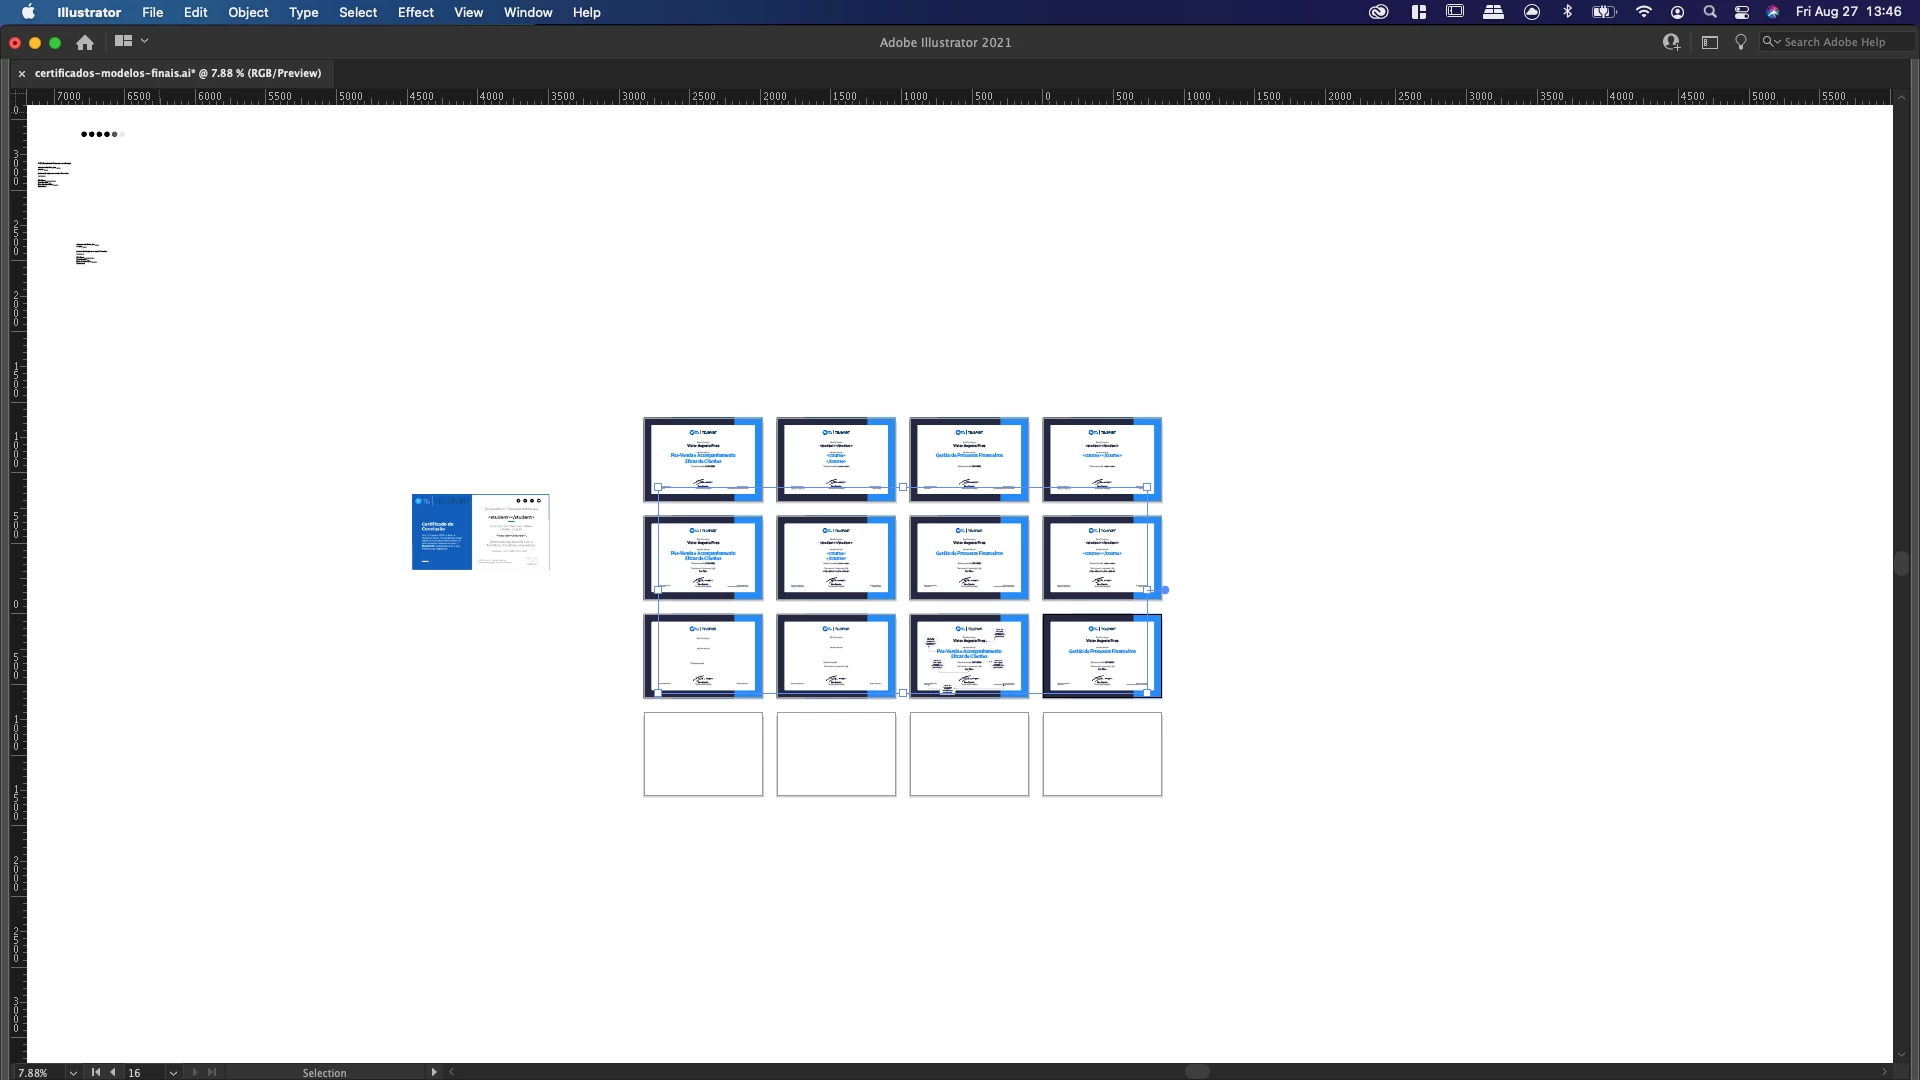1920x1080 pixels.
Task: Open the workspace switcher panel icon
Action: tap(1710, 42)
